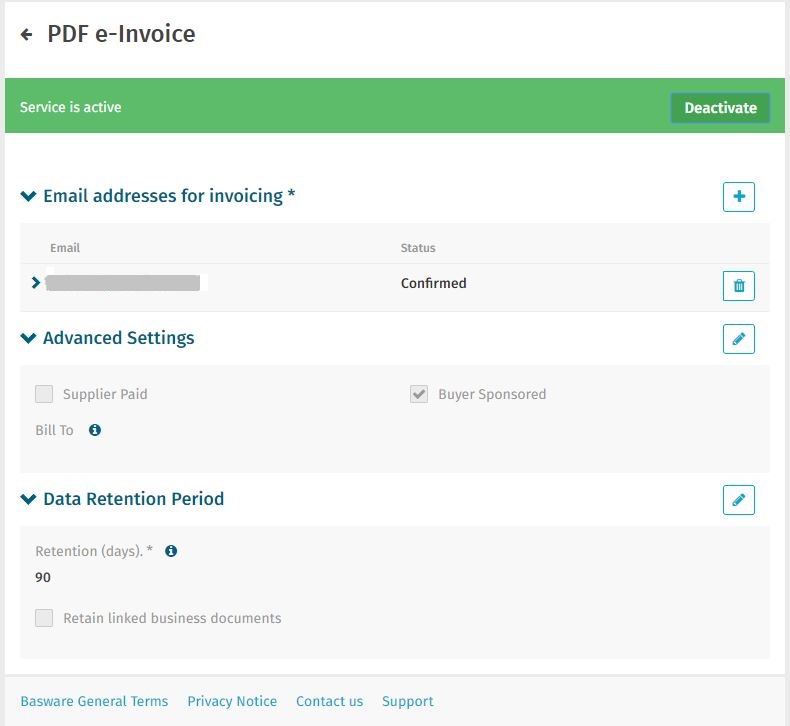Toggle the Supplier Paid checkbox
This screenshot has width=790, height=726.
tap(44, 394)
